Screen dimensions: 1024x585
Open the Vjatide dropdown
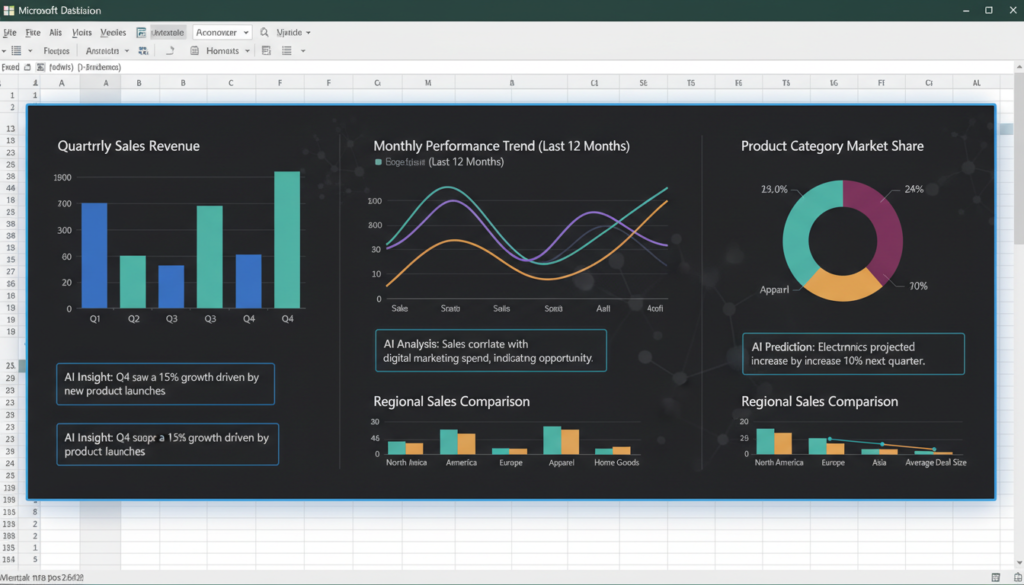(292, 32)
